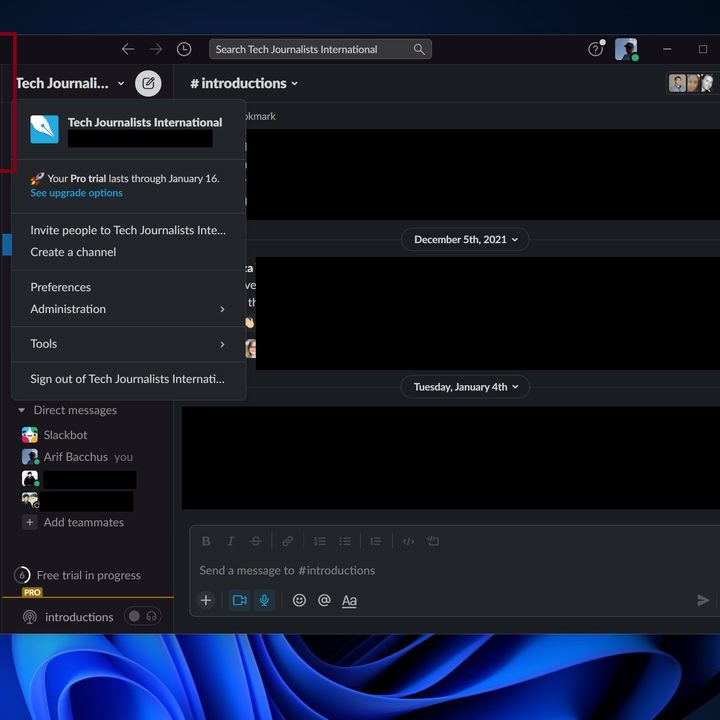Go back with the left arrow

[128, 49]
